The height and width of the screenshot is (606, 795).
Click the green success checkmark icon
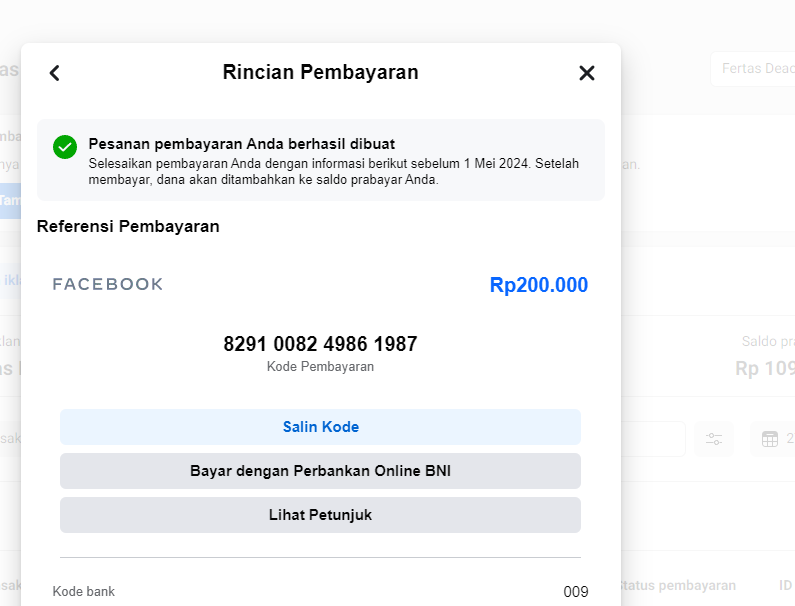(x=65, y=147)
